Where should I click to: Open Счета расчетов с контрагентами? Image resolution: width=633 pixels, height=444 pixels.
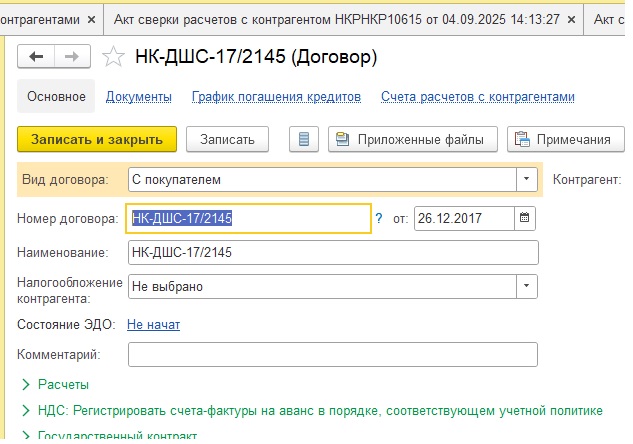coord(478,97)
